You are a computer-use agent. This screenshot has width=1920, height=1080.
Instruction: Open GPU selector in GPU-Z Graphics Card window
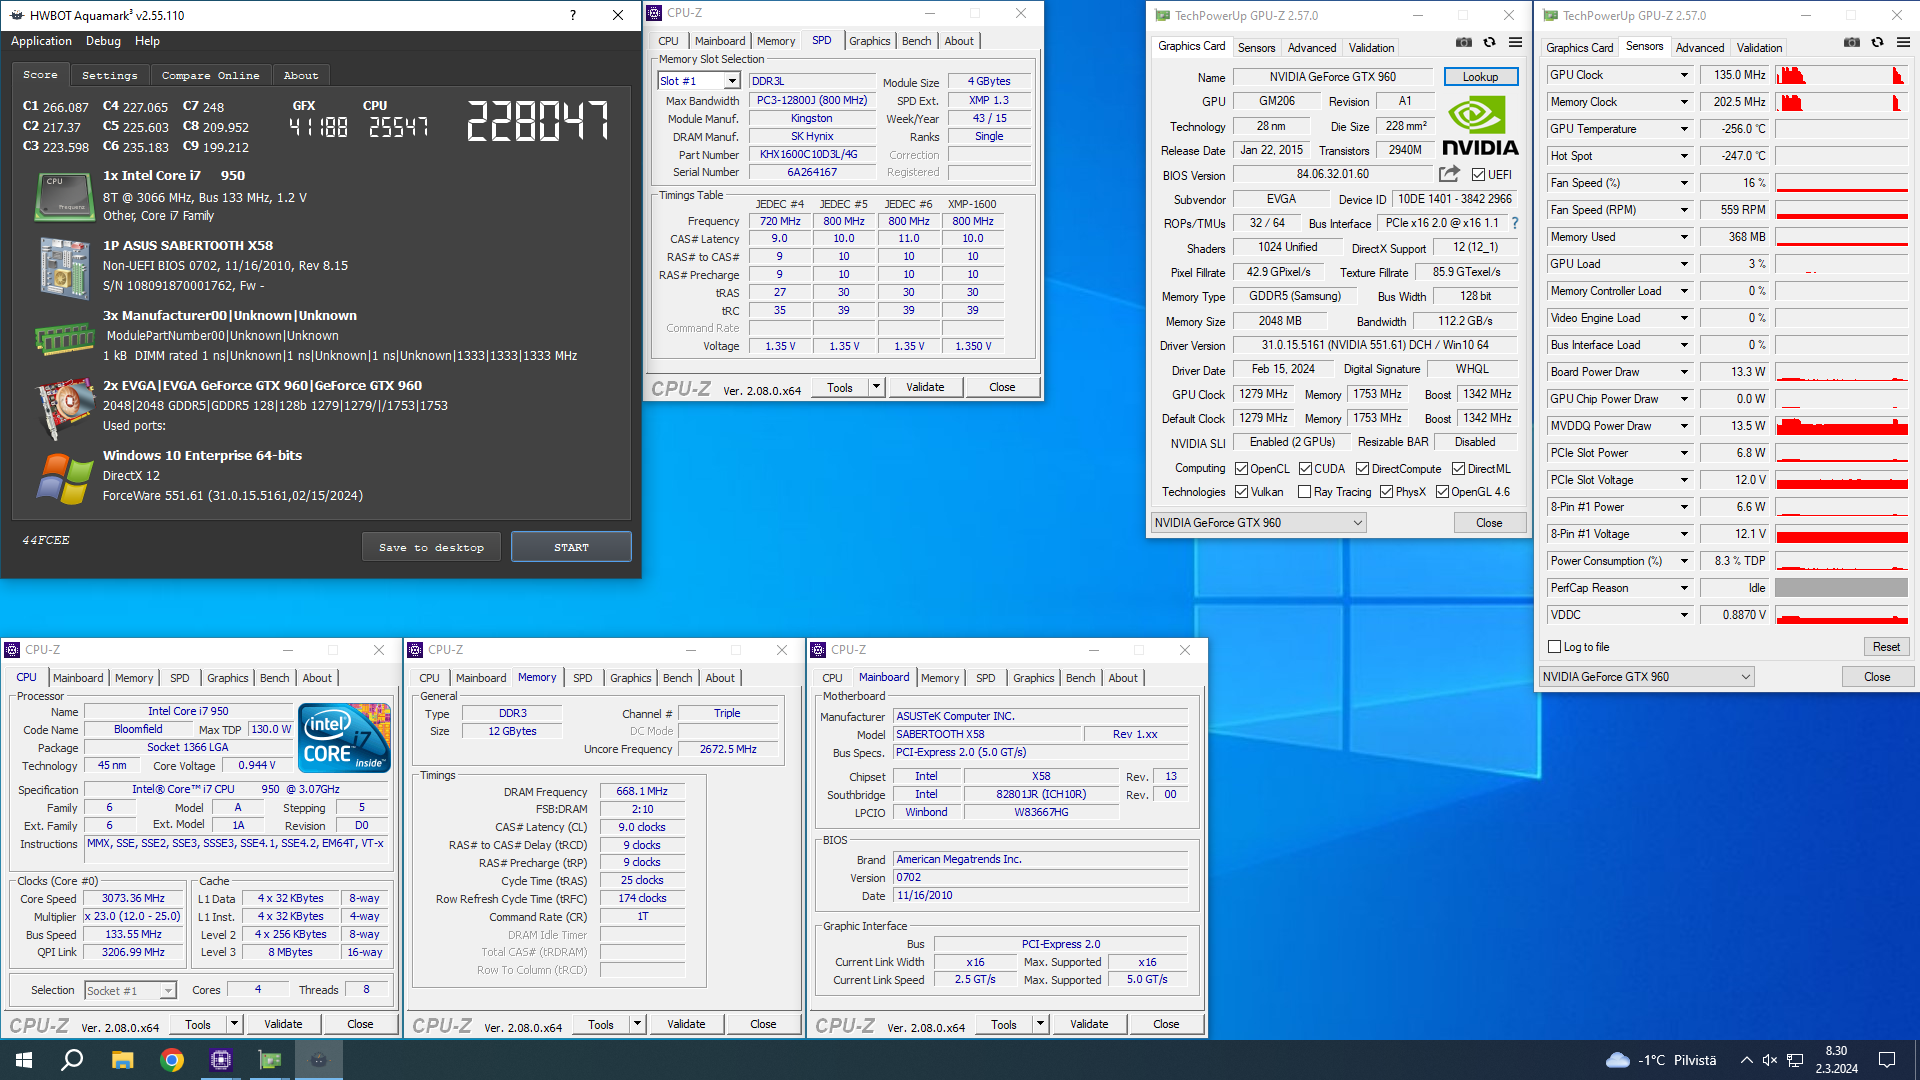1258,523
